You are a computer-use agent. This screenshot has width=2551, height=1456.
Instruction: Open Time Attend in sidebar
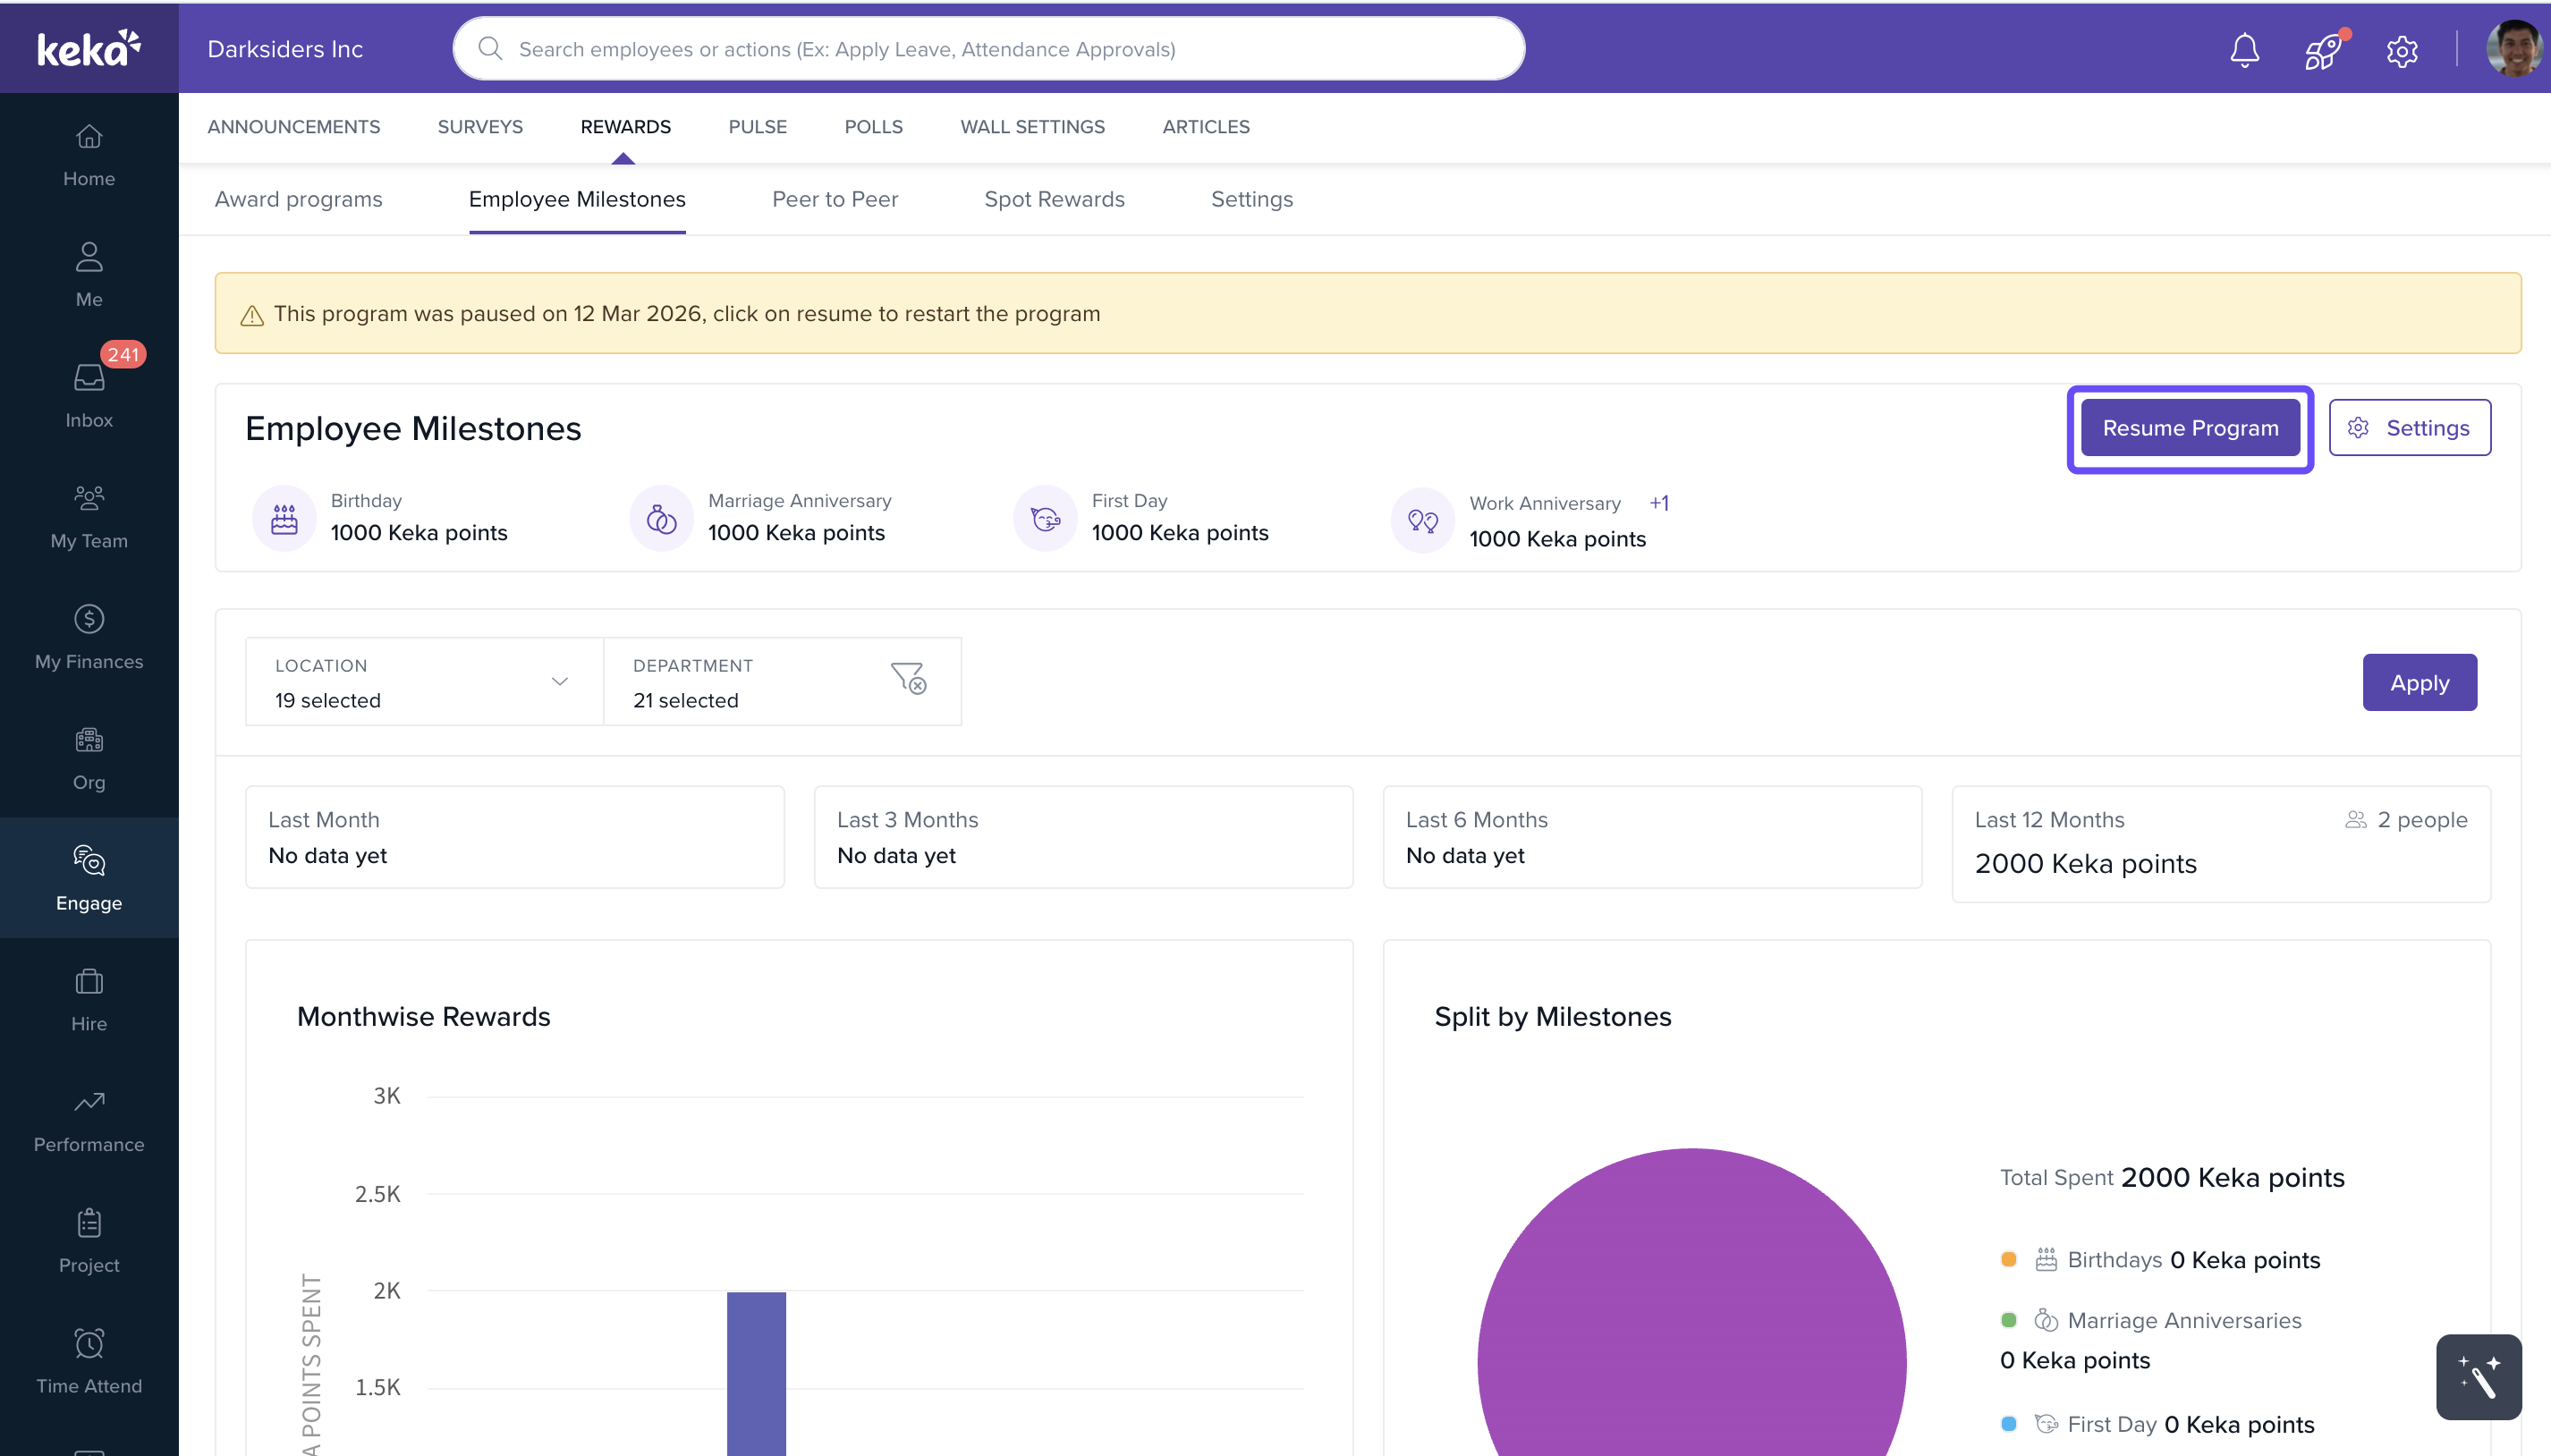coord(89,1360)
